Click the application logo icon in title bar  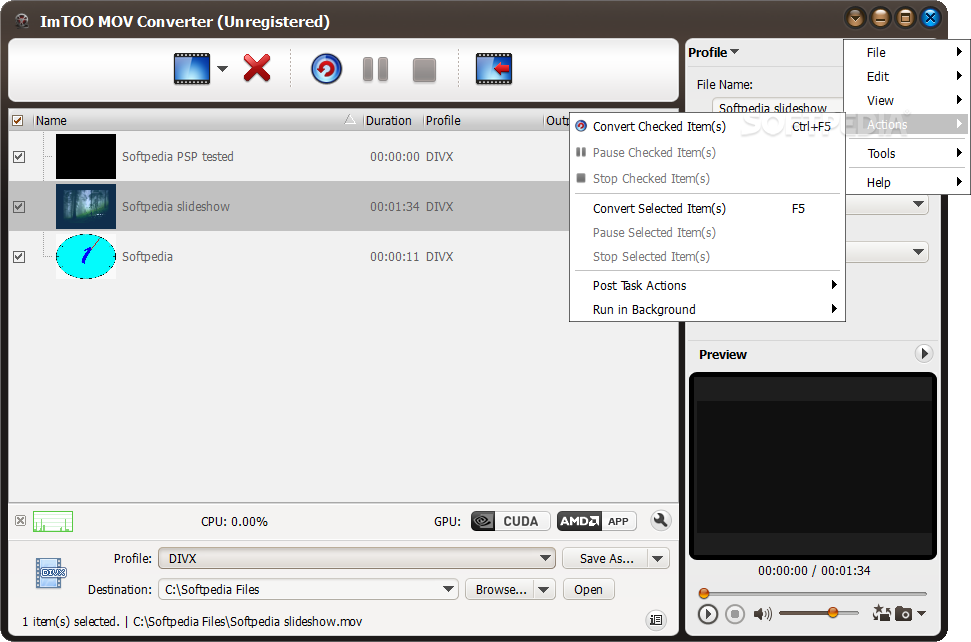(23, 21)
